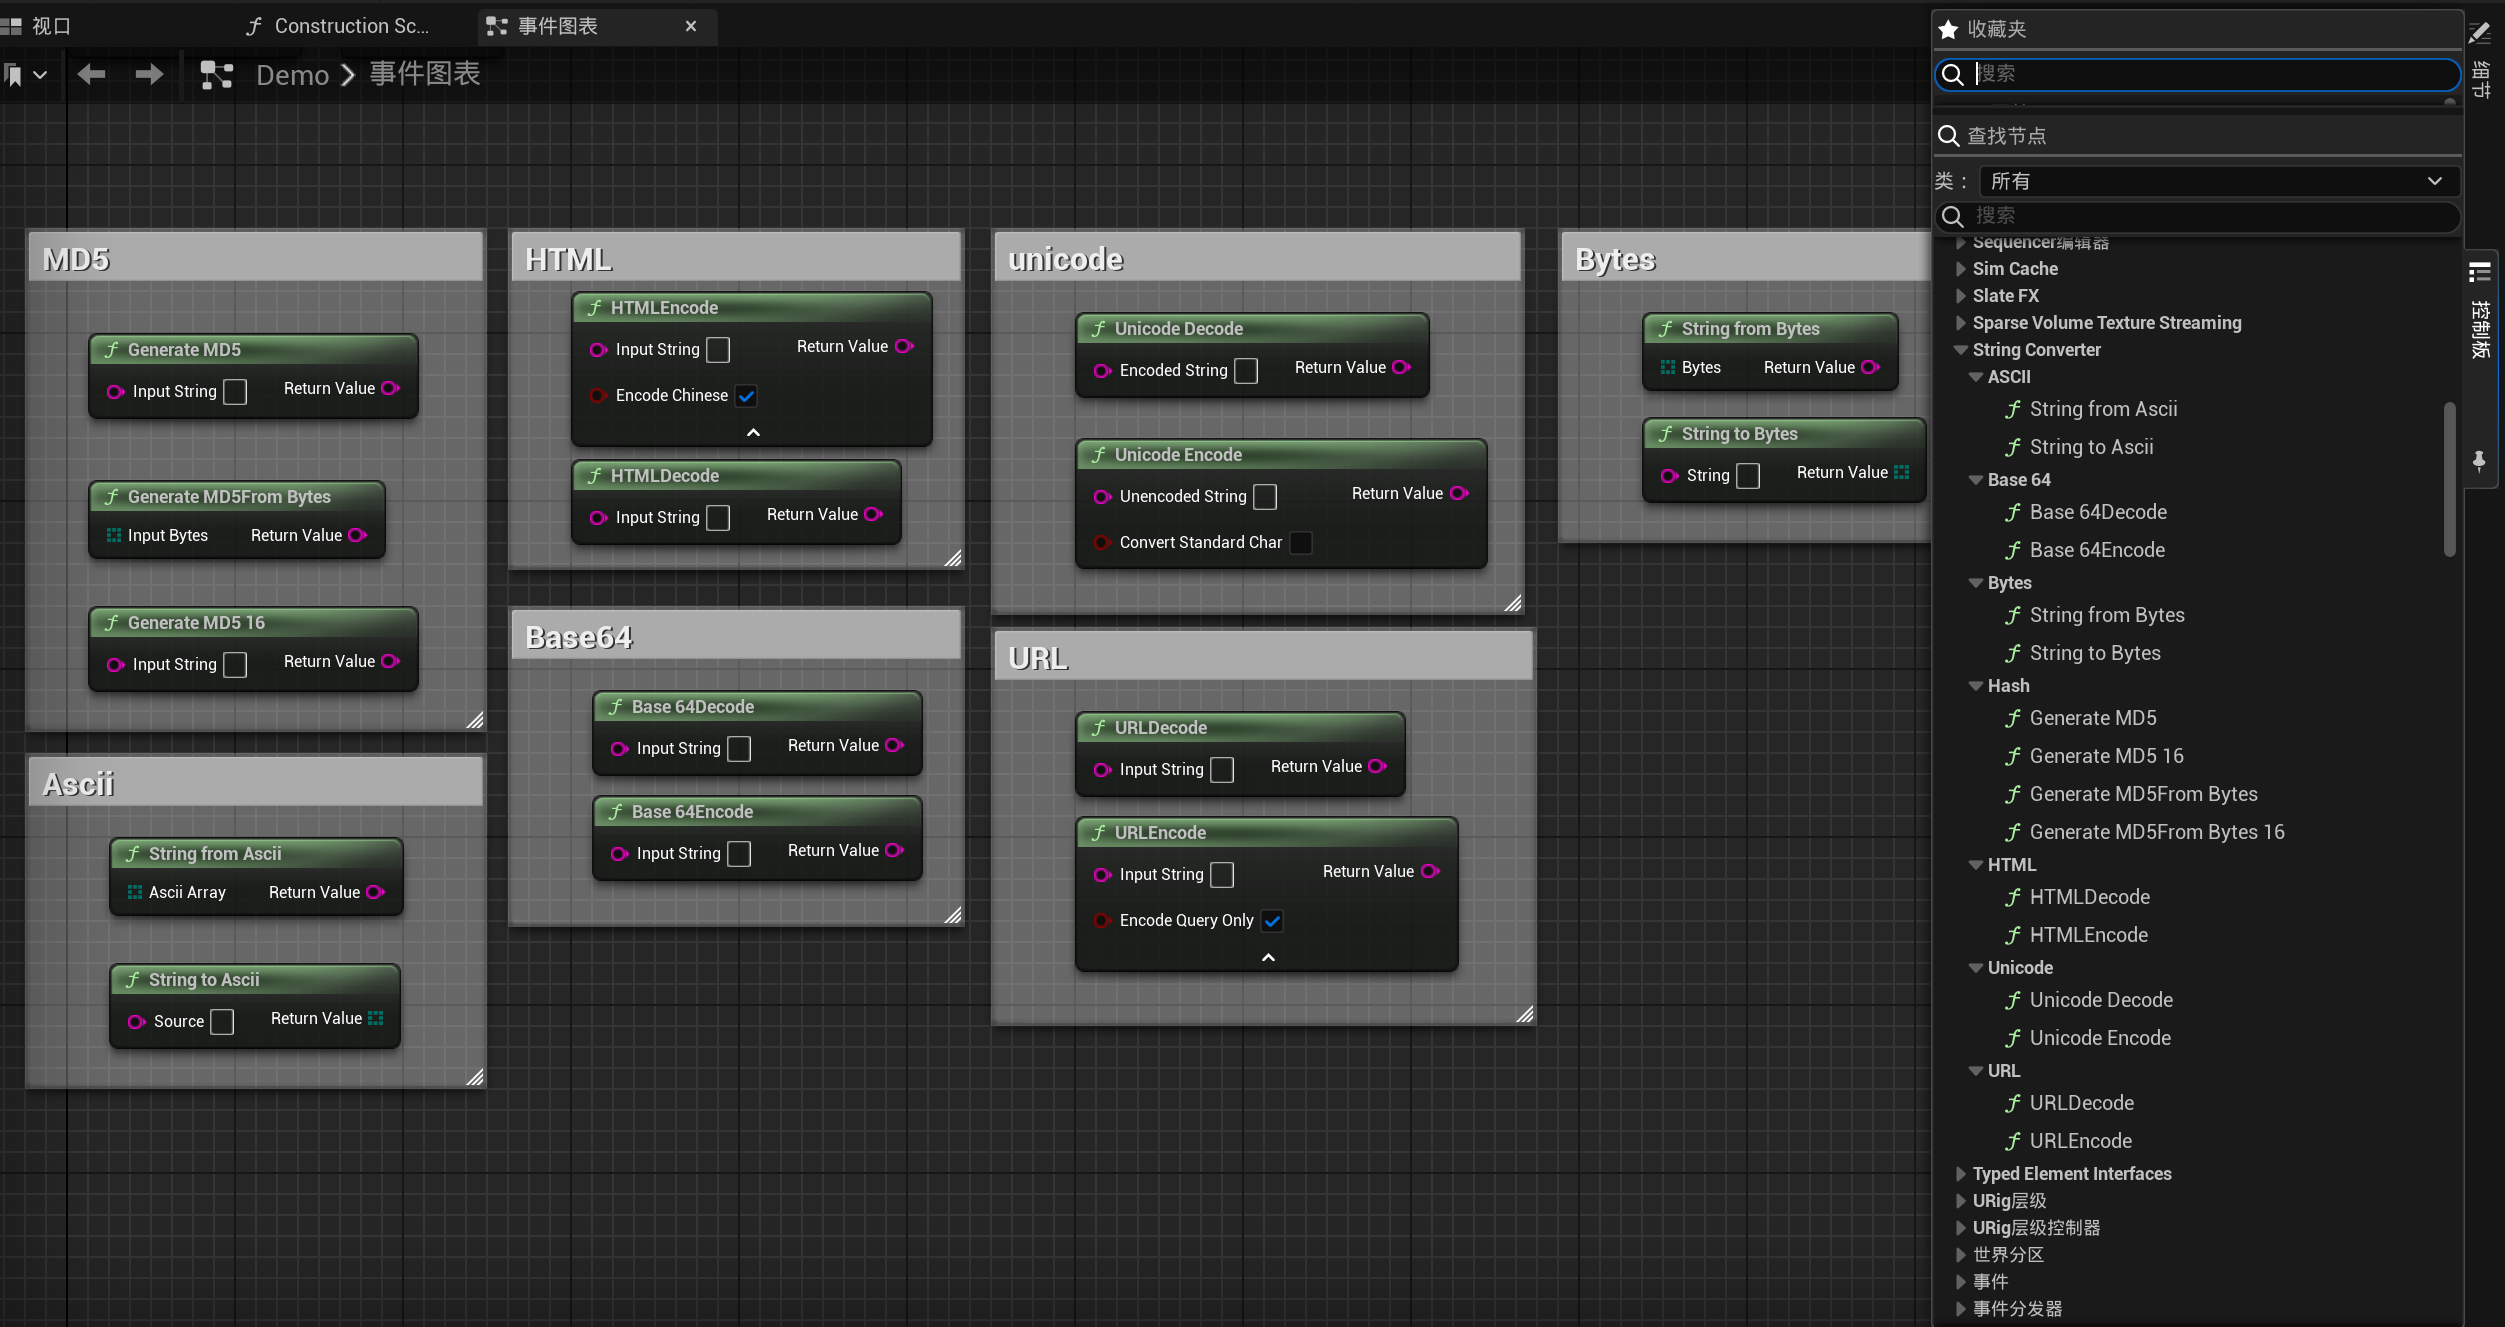
Task: Click the Source value box on String to Ascii
Action: pyautogui.click(x=222, y=1021)
